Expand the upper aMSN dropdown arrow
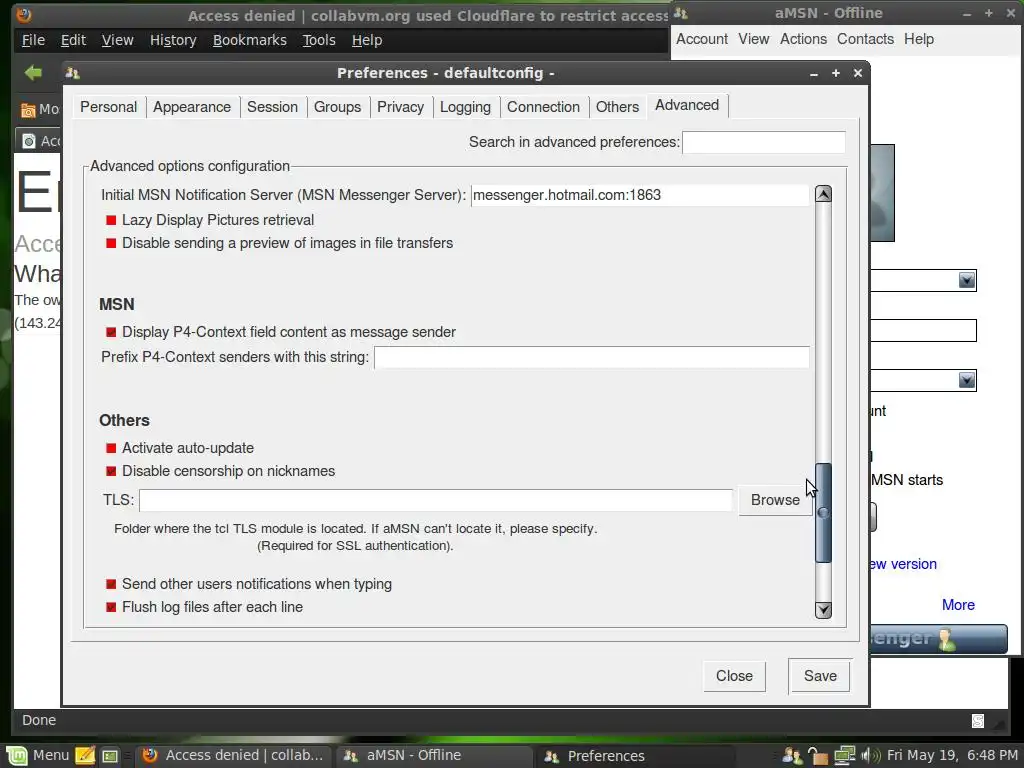Screen dimensions: 1024x768 coord(967,281)
